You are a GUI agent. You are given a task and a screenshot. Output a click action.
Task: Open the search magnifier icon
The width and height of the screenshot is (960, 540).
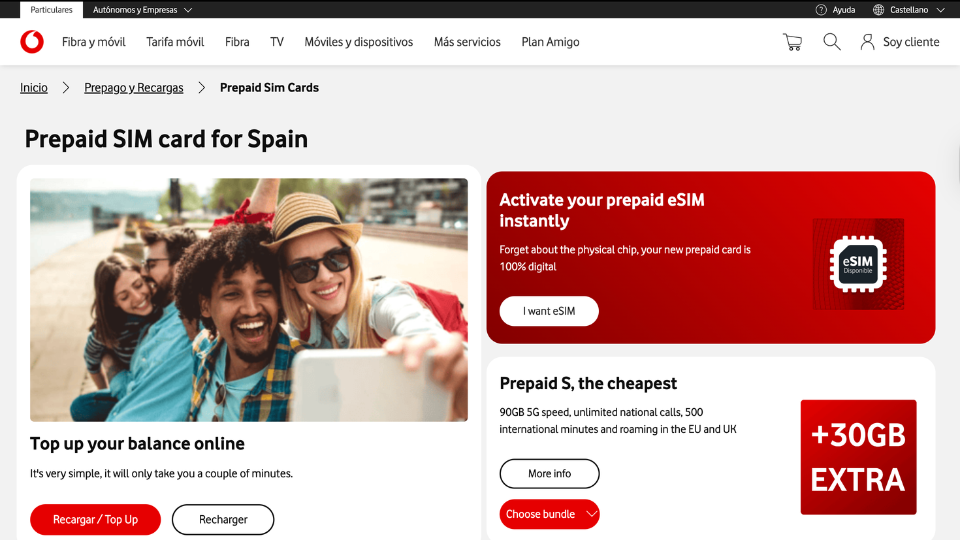pyautogui.click(x=831, y=42)
